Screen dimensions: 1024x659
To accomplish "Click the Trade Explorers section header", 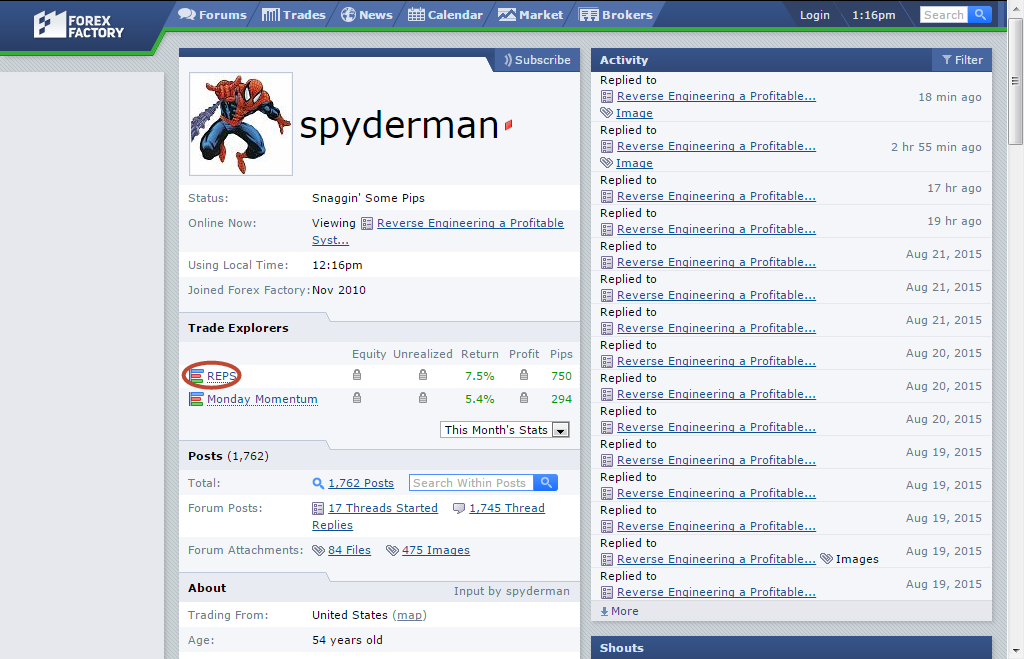I will pos(238,329).
